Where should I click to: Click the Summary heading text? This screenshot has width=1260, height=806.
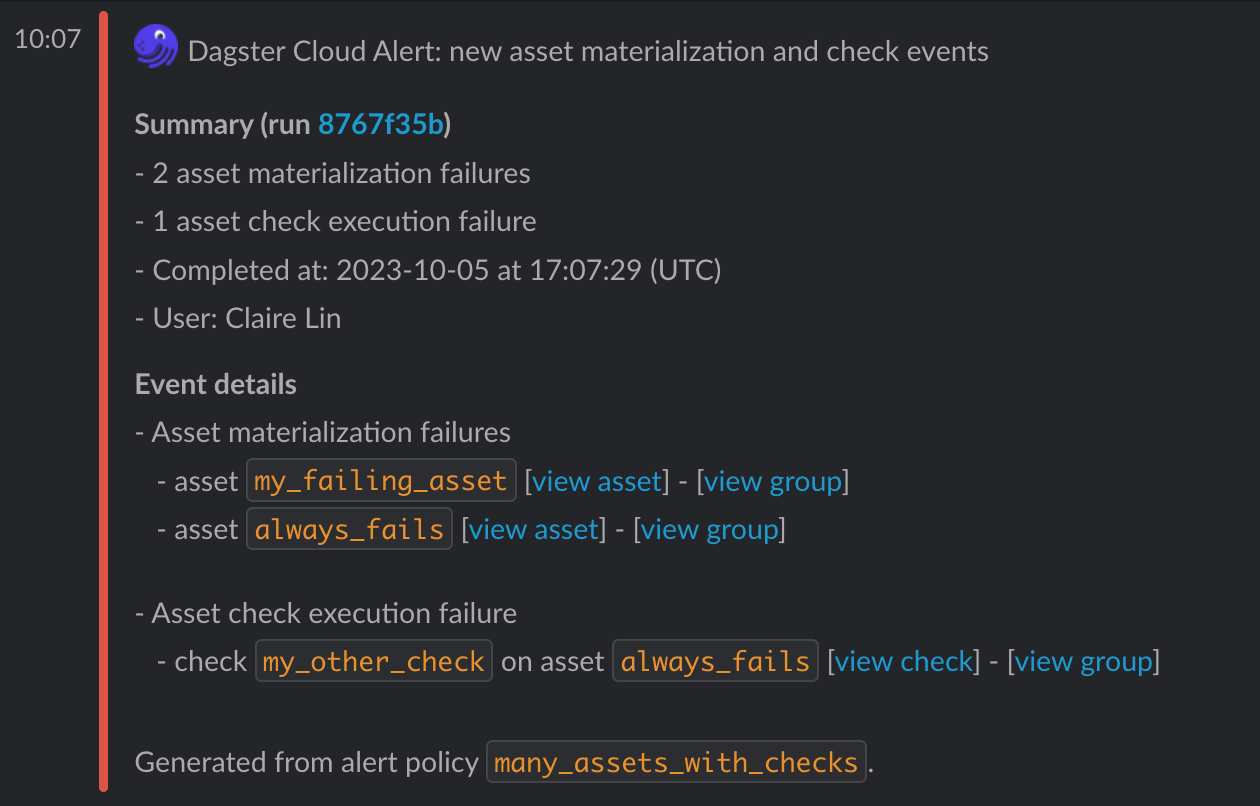[x=293, y=124]
